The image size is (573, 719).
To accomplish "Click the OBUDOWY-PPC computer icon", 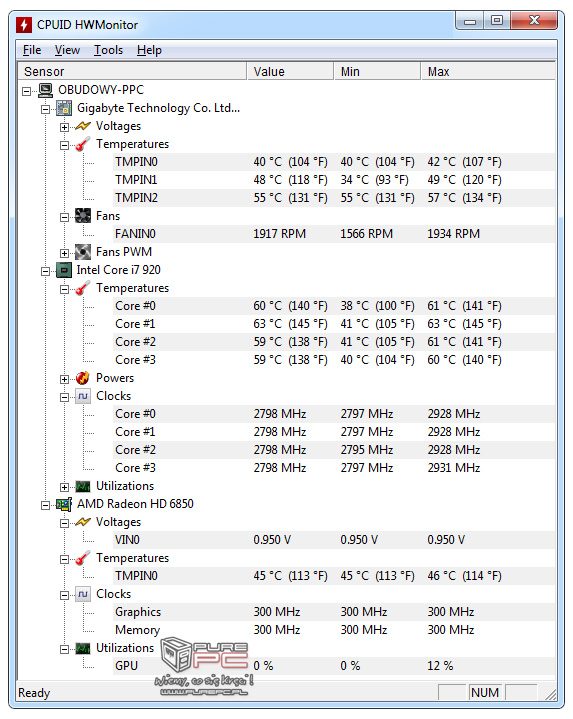I will pos(45,90).
